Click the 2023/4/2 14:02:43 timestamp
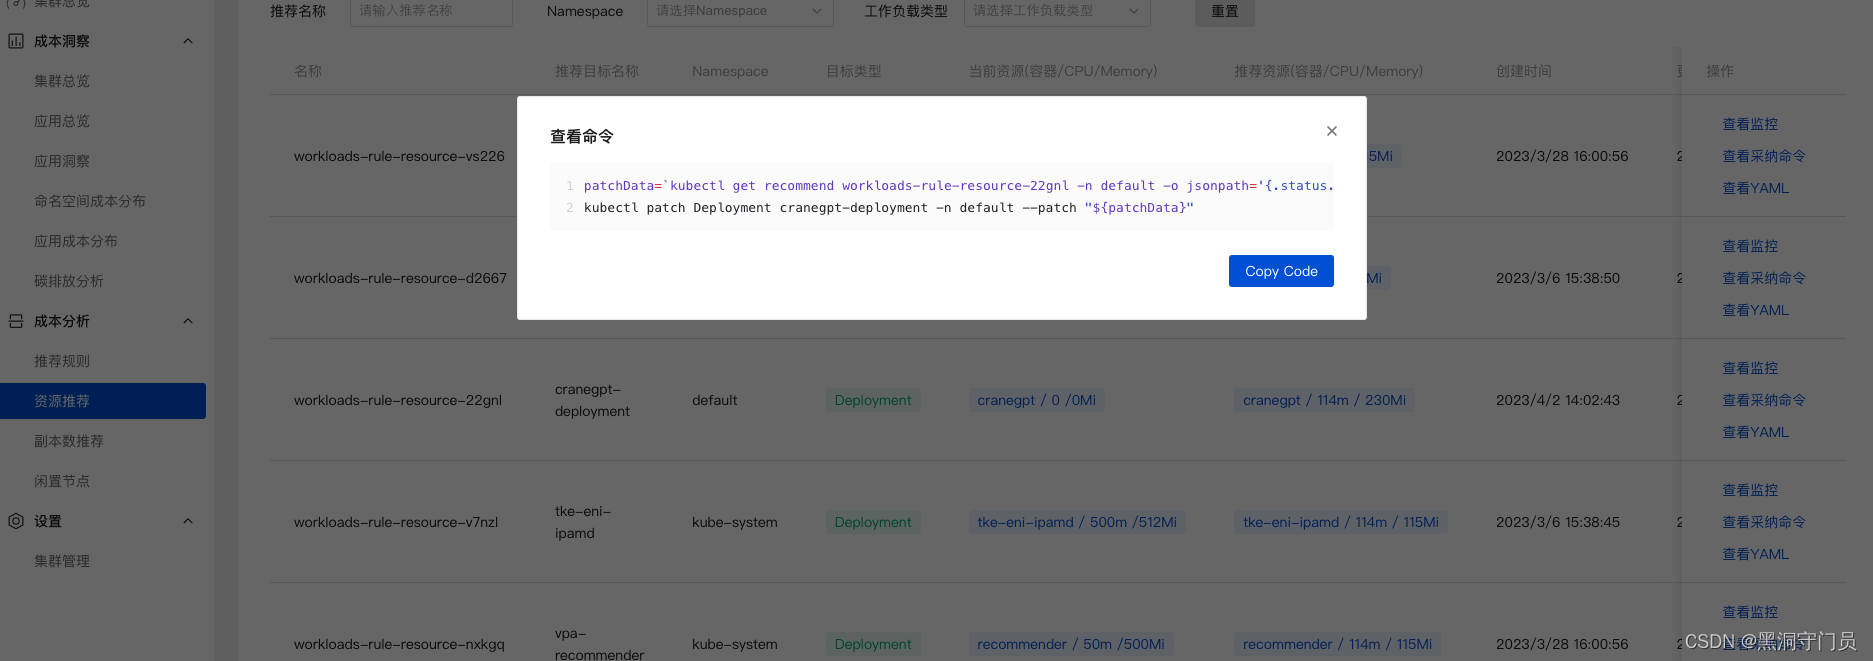The width and height of the screenshot is (1873, 661). tap(1558, 400)
